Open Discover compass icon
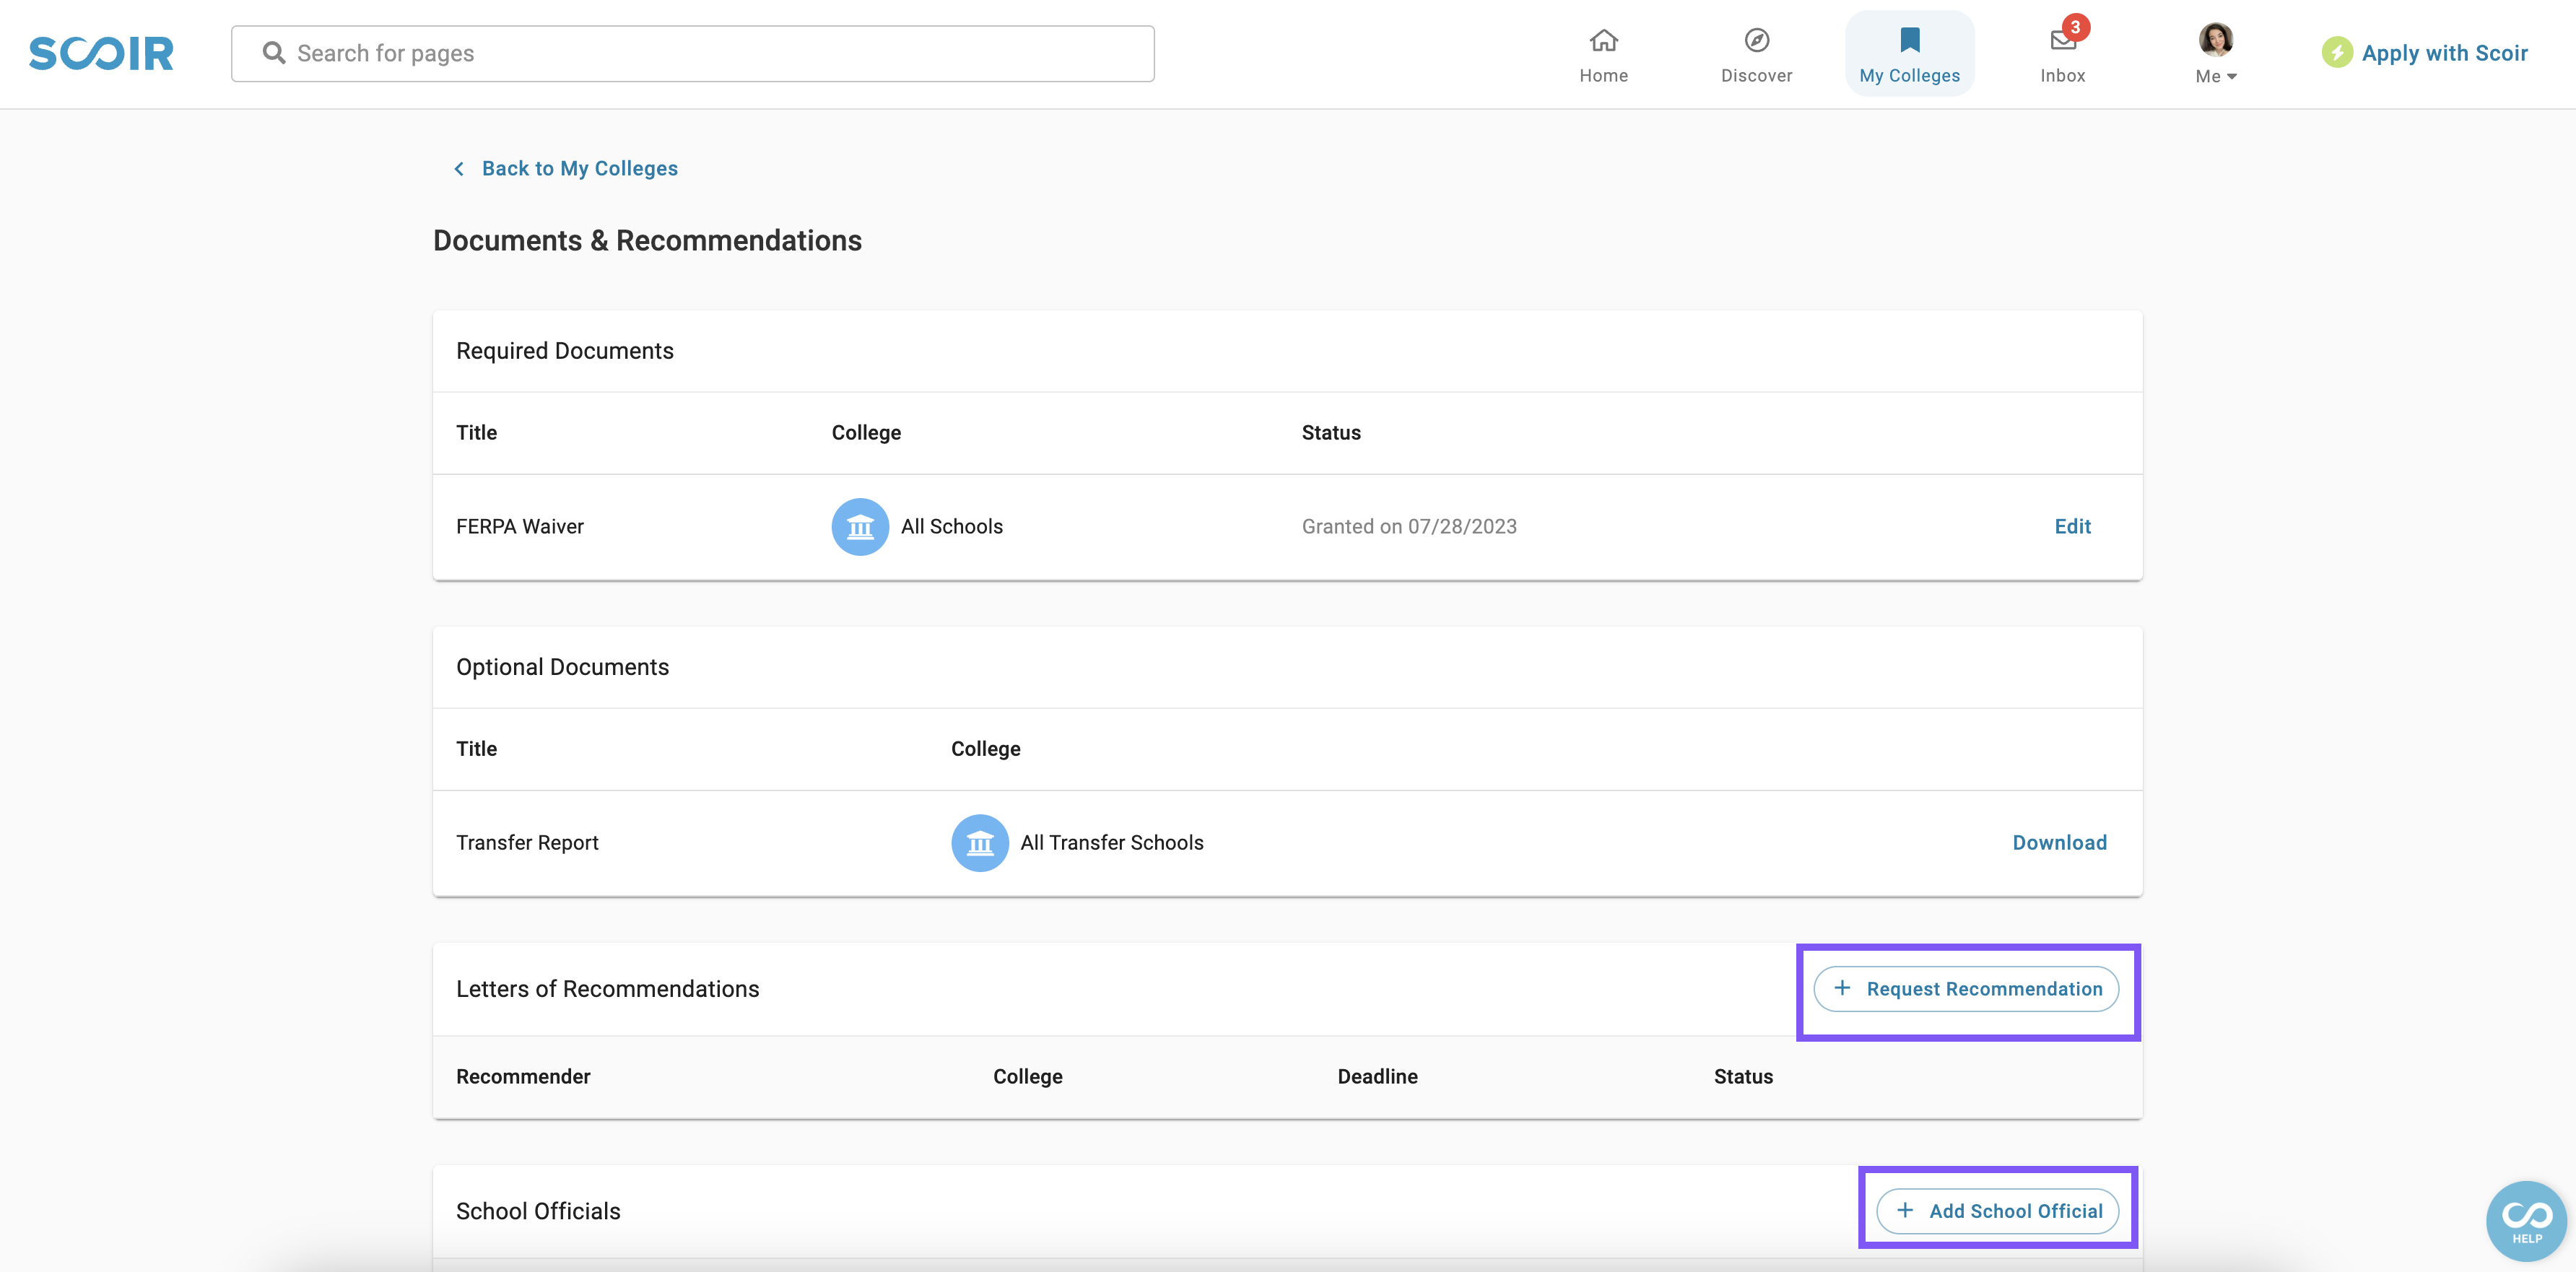This screenshot has height=1272, width=2576. click(x=1756, y=41)
